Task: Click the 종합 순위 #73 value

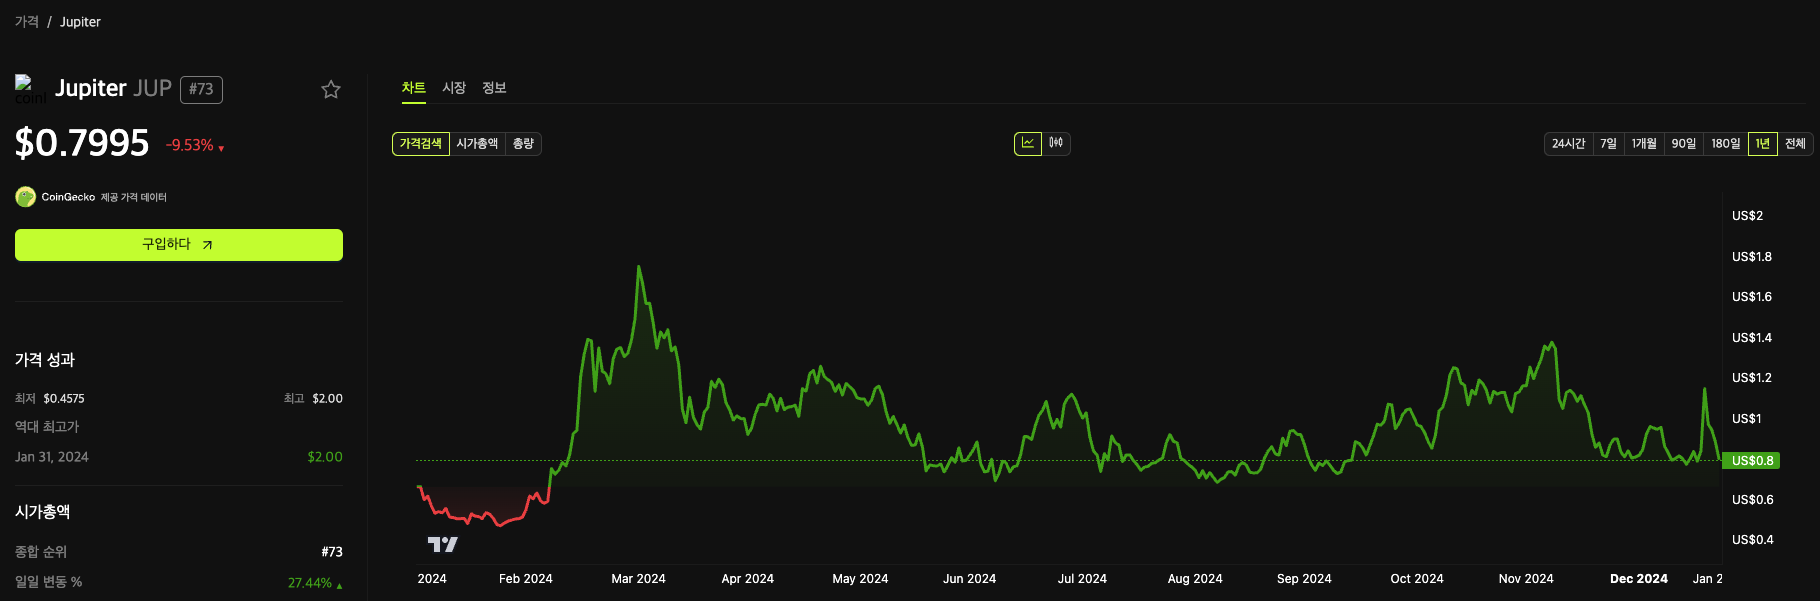Action: coord(332,552)
